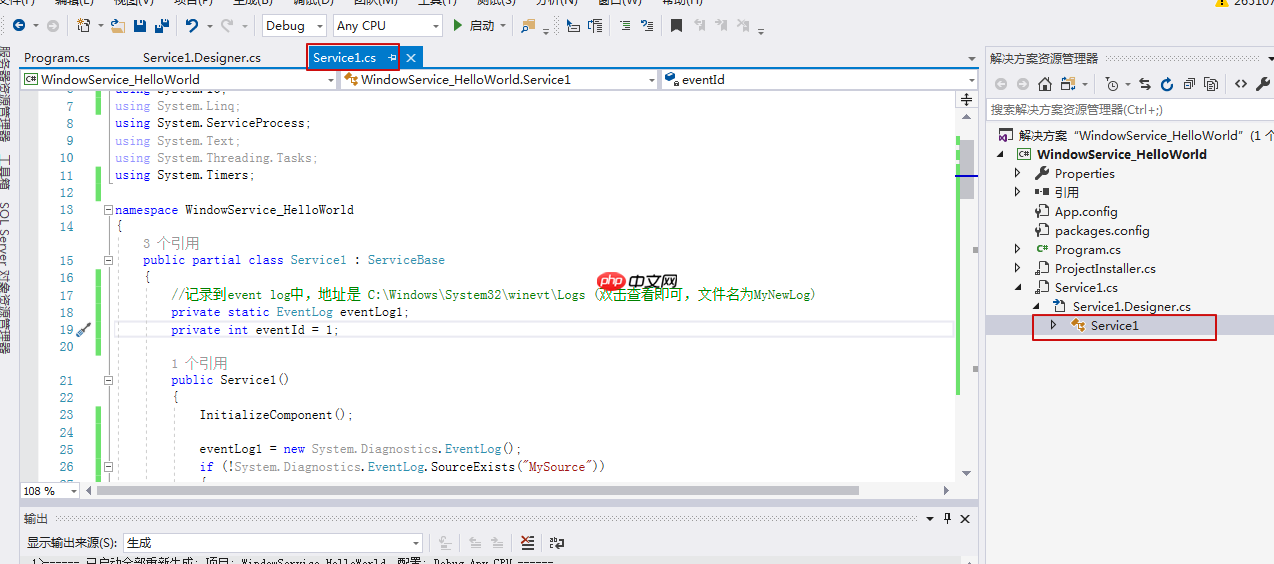
Task: Expand the ProjectInstaller.cs node
Action: 1018,268
